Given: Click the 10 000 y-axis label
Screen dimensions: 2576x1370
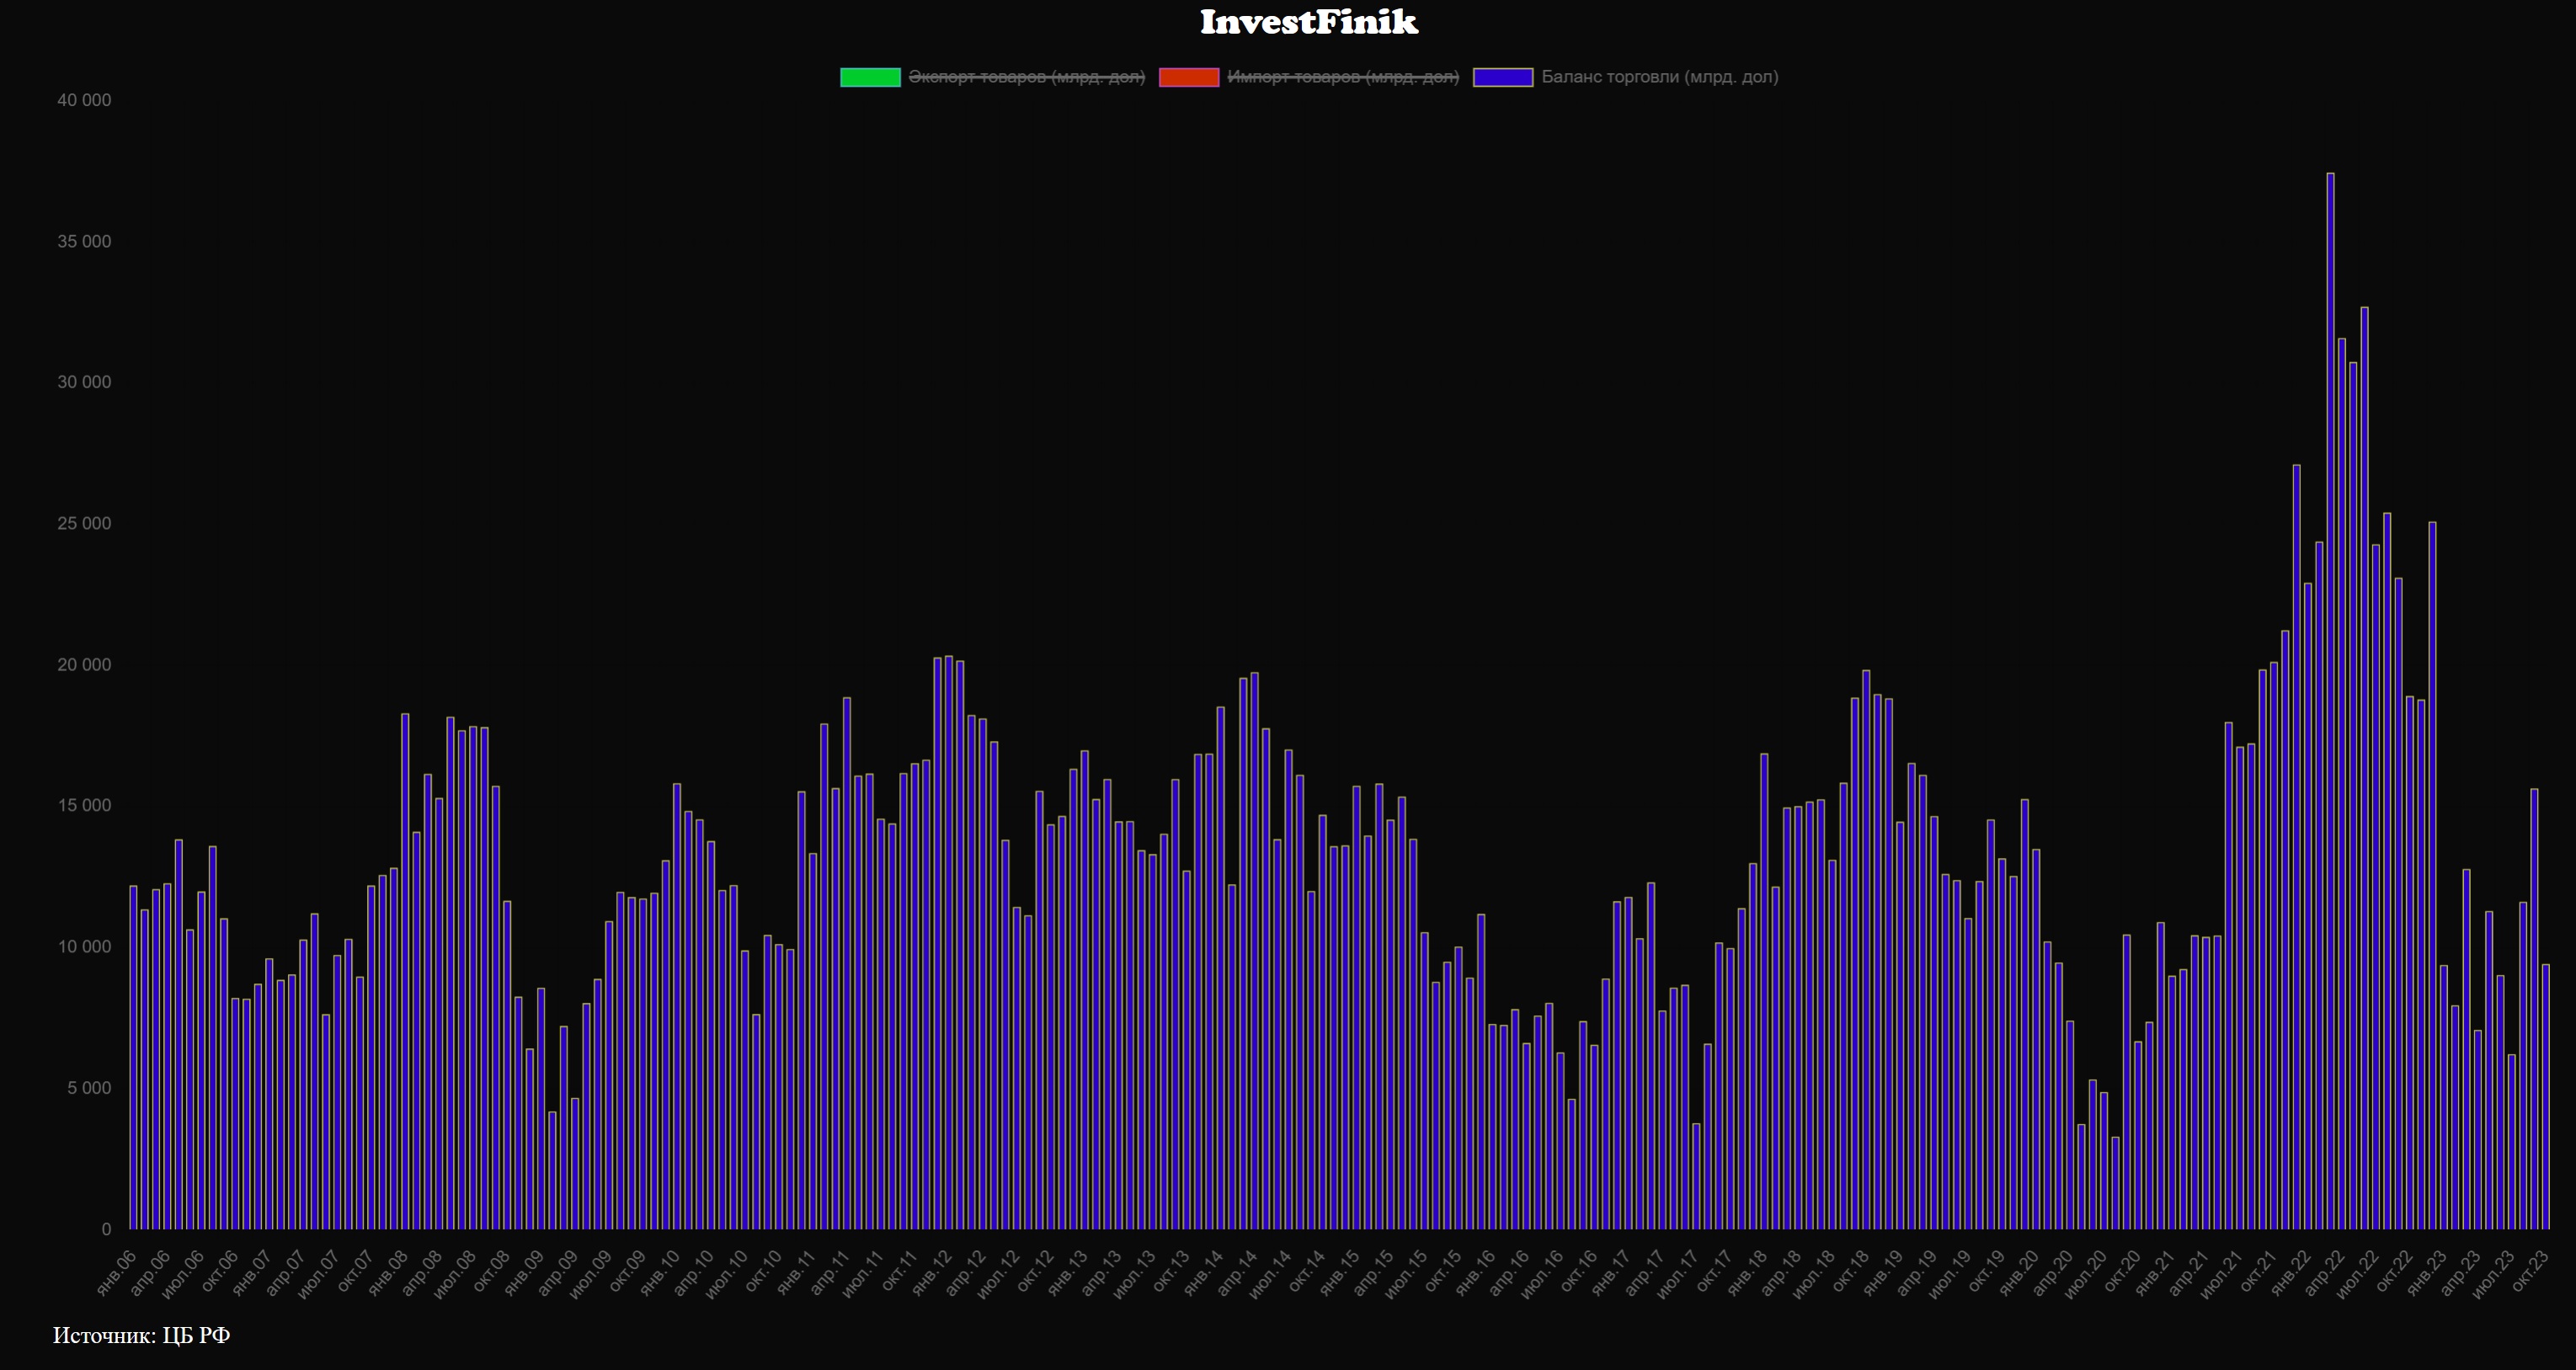Looking at the screenshot, I should click(x=84, y=947).
